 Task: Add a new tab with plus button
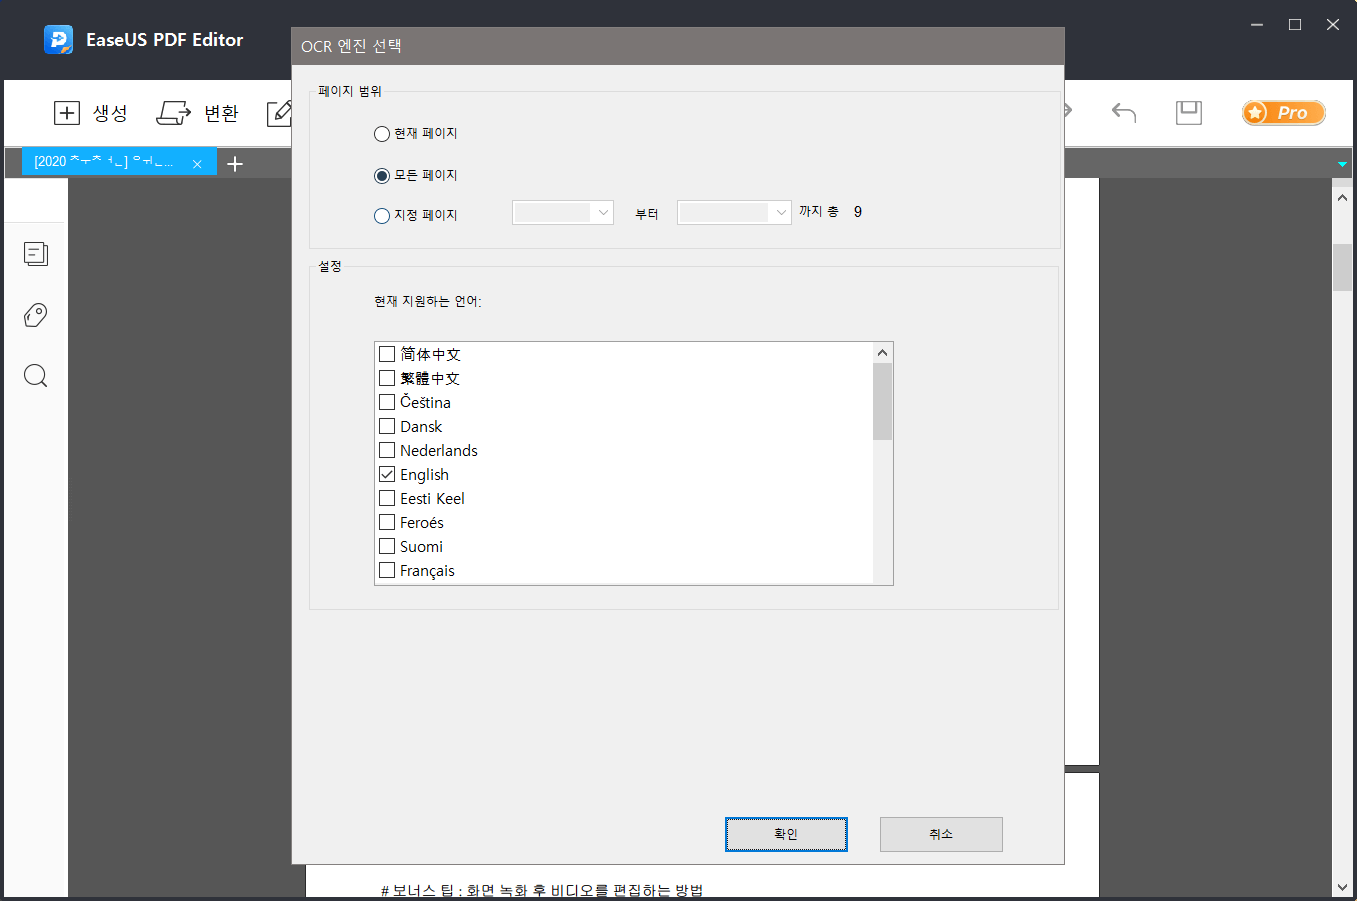pyautogui.click(x=235, y=164)
